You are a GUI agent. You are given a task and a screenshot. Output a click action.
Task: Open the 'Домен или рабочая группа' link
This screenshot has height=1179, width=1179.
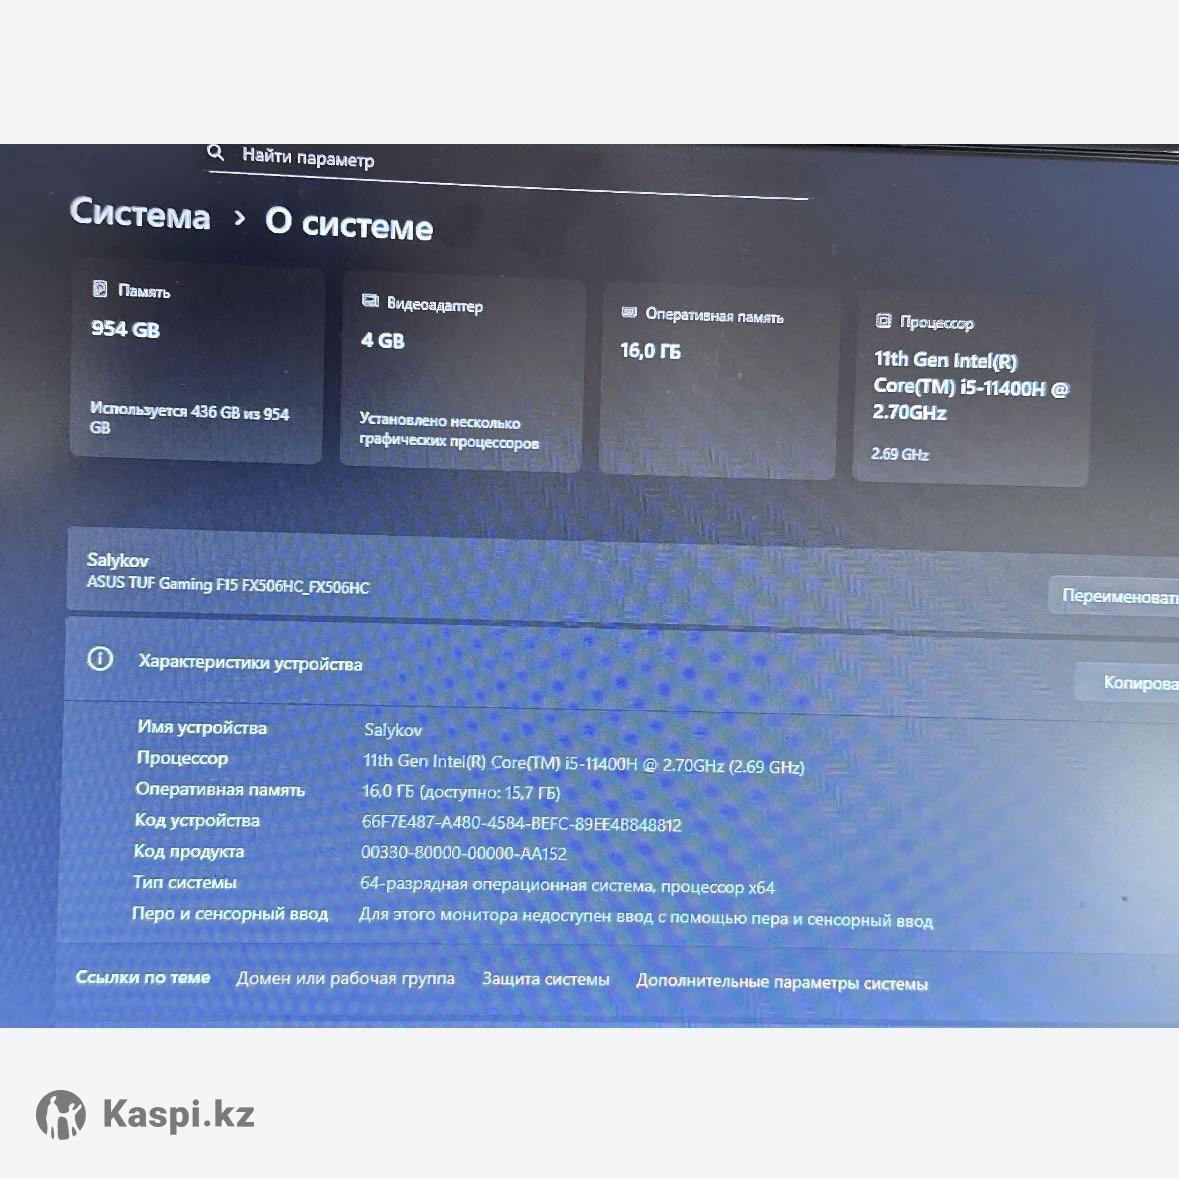[x=345, y=978]
